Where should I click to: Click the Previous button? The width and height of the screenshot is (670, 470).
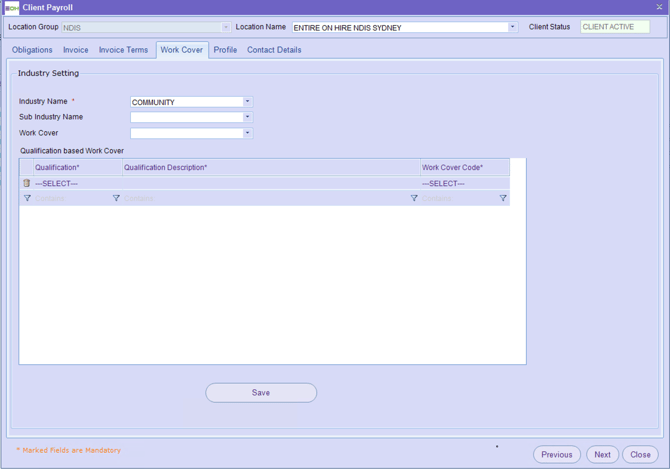[557, 454]
